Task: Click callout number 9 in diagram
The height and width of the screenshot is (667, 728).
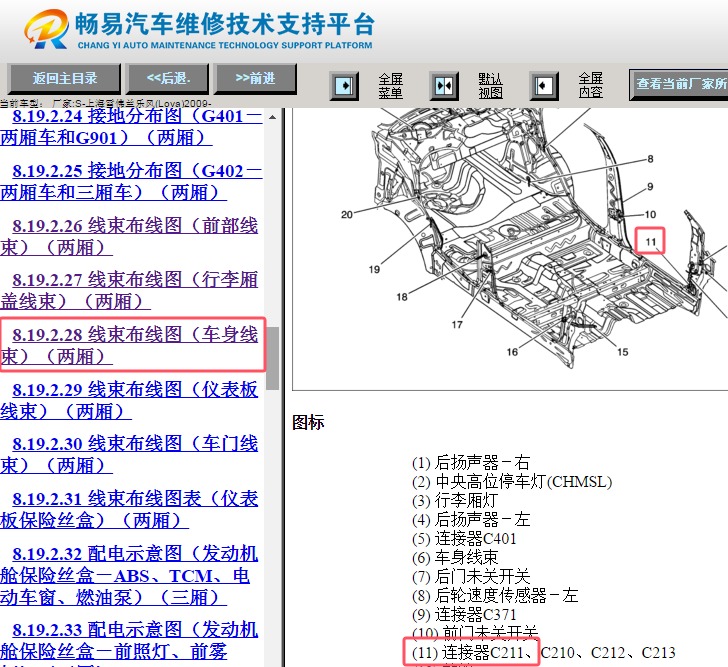Action: [650, 187]
